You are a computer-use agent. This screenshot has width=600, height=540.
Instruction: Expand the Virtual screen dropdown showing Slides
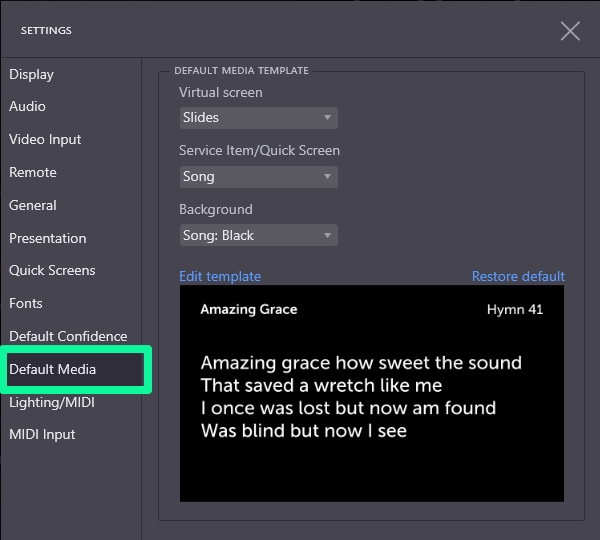[x=258, y=118]
